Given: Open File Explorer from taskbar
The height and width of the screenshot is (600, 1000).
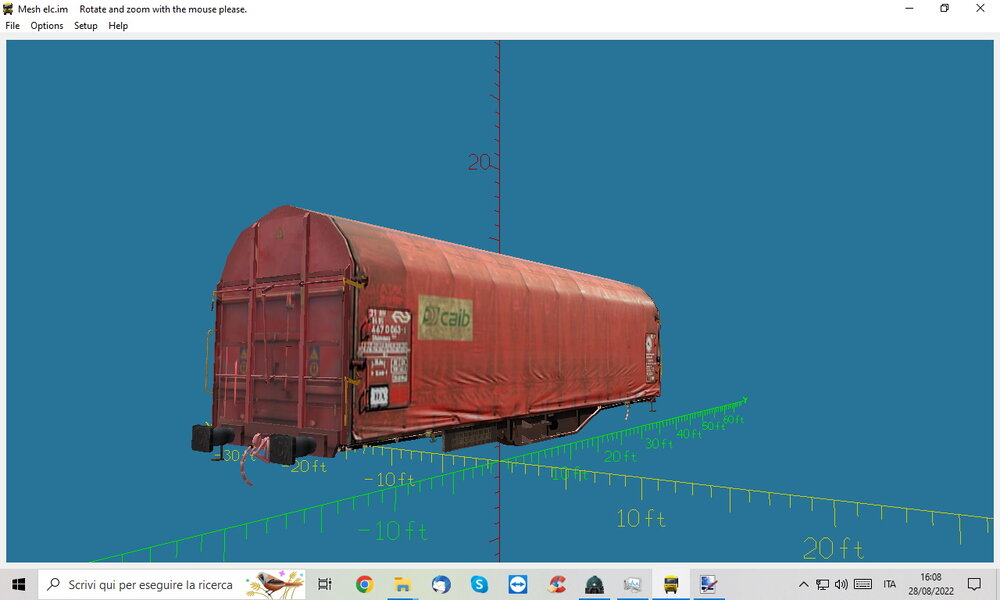Looking at the screenshot, I should (x=402, y=584).
